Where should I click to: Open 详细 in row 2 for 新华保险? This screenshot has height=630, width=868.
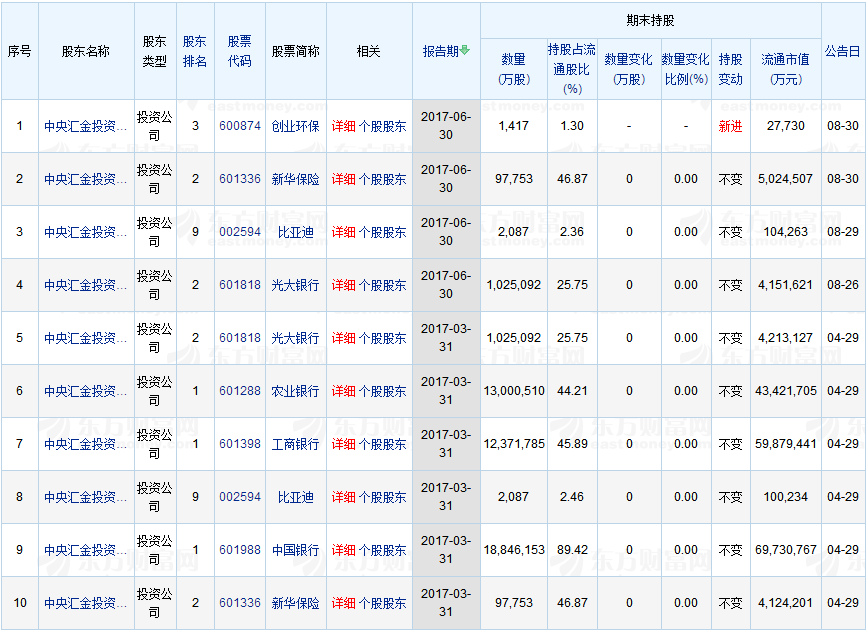(343, 179)
